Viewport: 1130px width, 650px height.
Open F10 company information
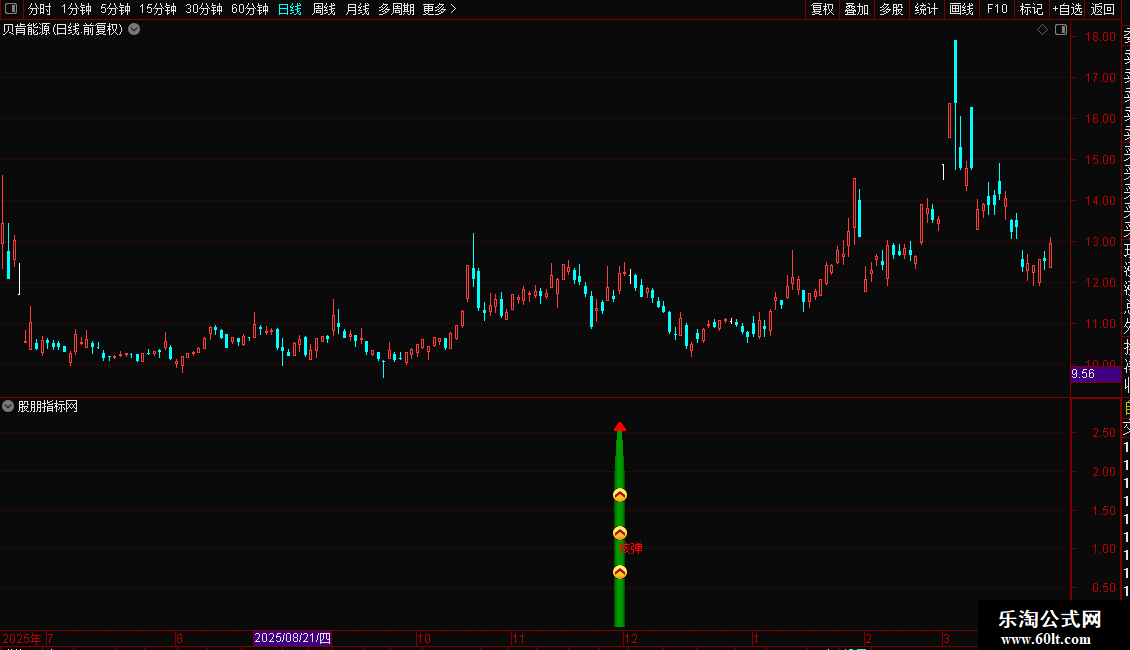point(997,9)
